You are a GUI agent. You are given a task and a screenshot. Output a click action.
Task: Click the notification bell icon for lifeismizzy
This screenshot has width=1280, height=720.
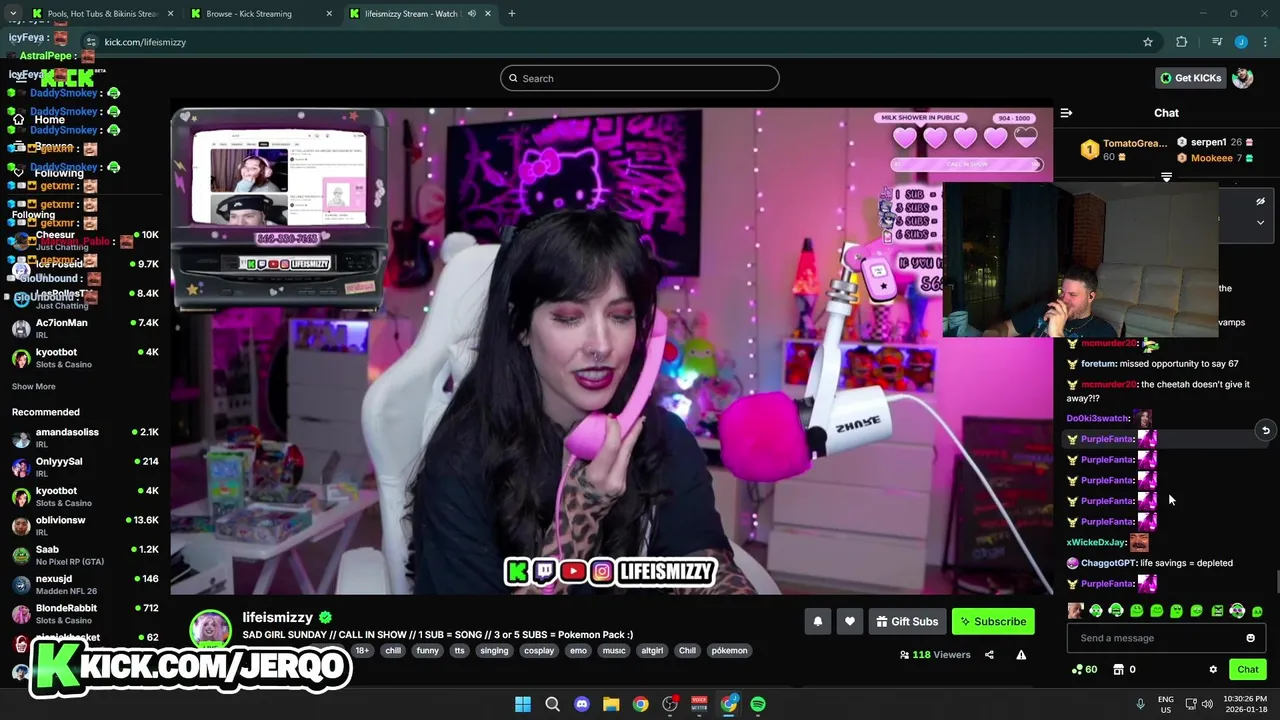pos(817,621)
